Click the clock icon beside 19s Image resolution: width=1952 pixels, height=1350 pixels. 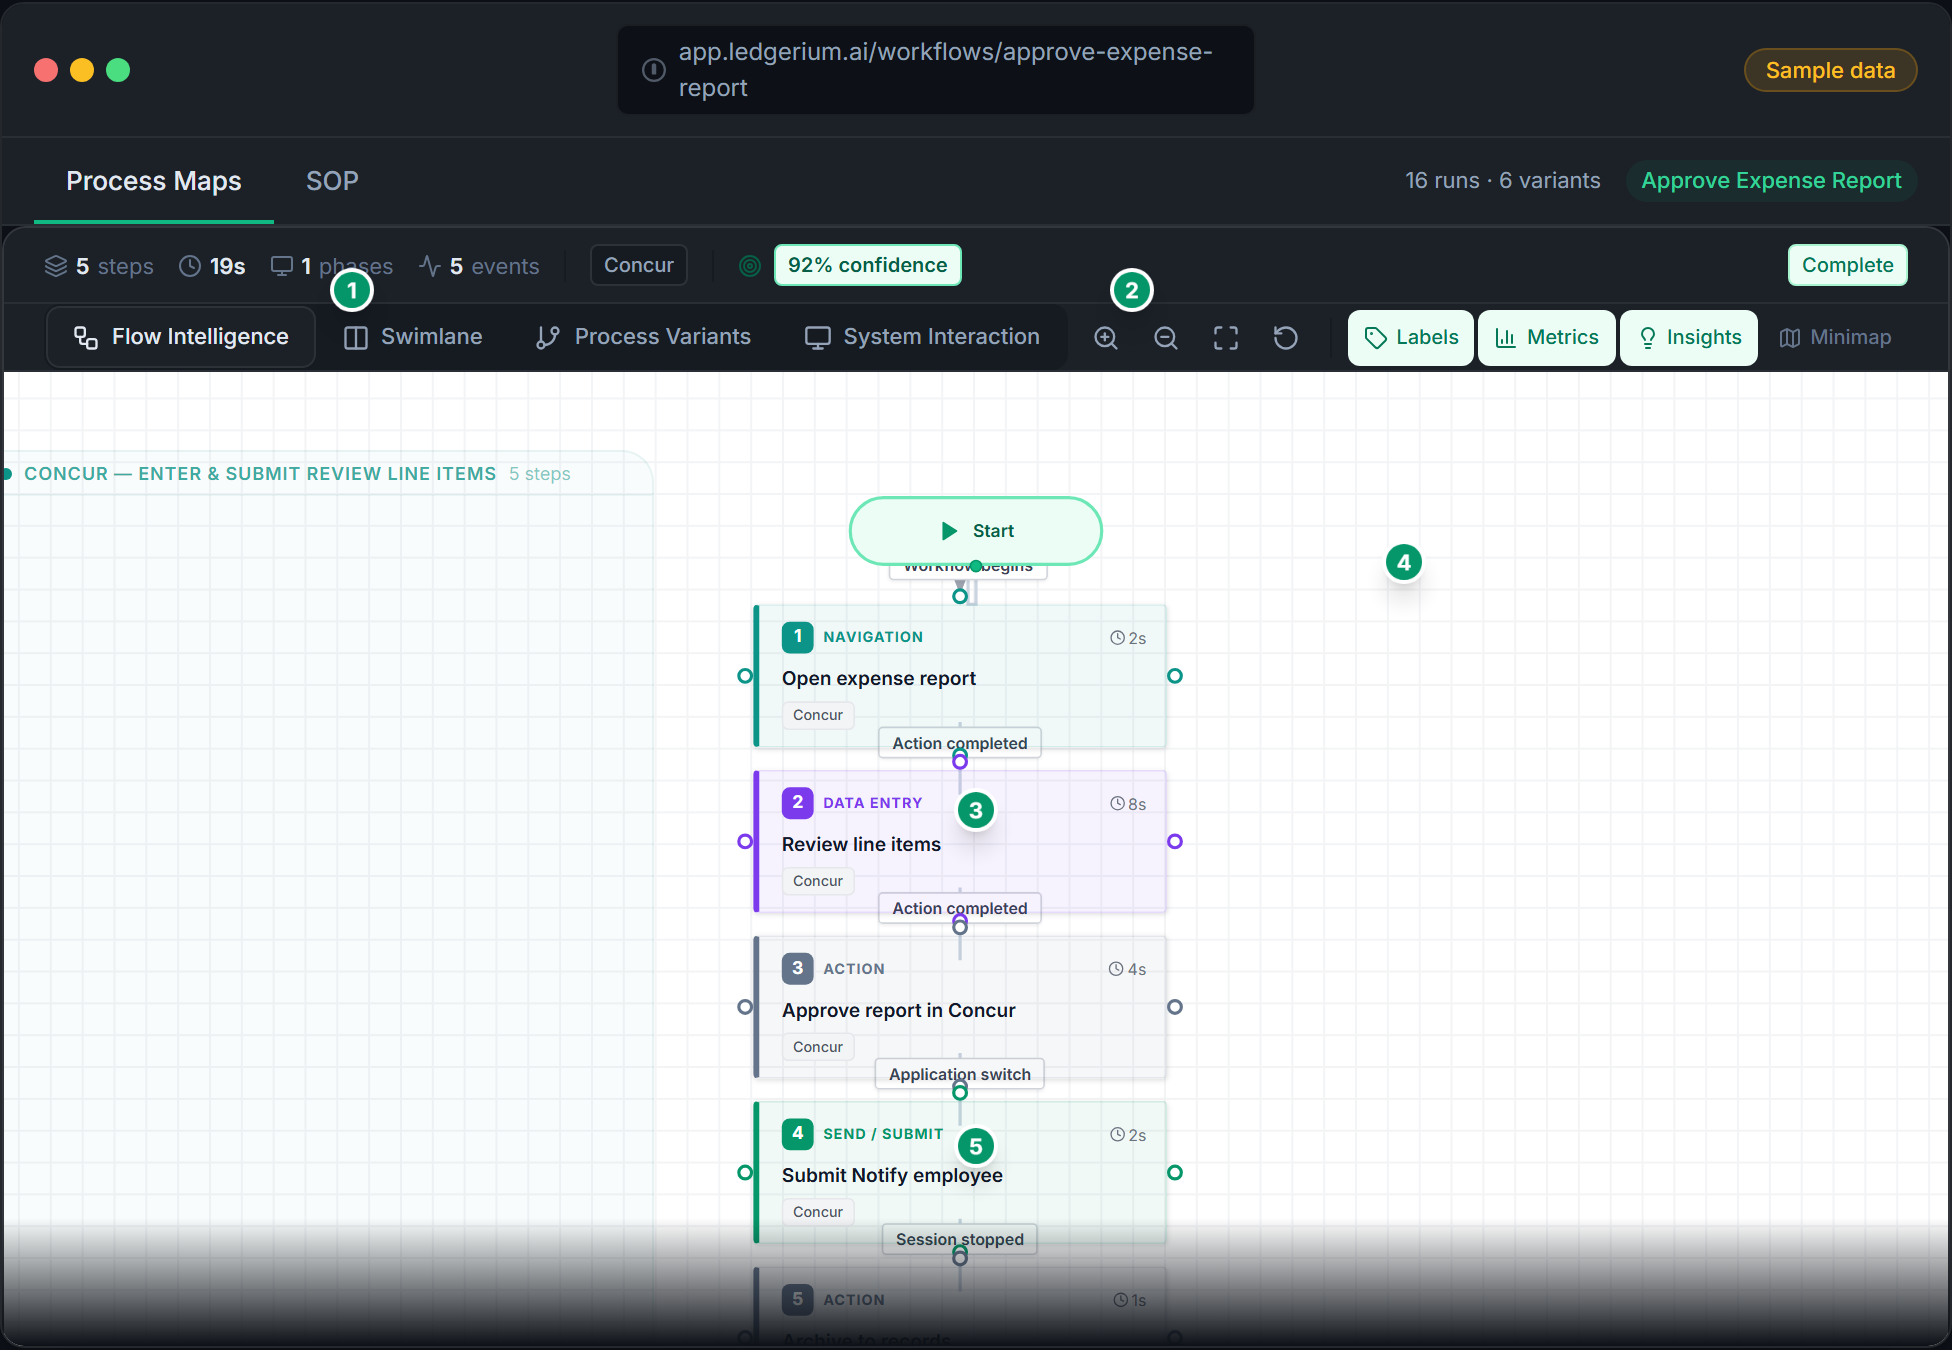tap(190, 266)
